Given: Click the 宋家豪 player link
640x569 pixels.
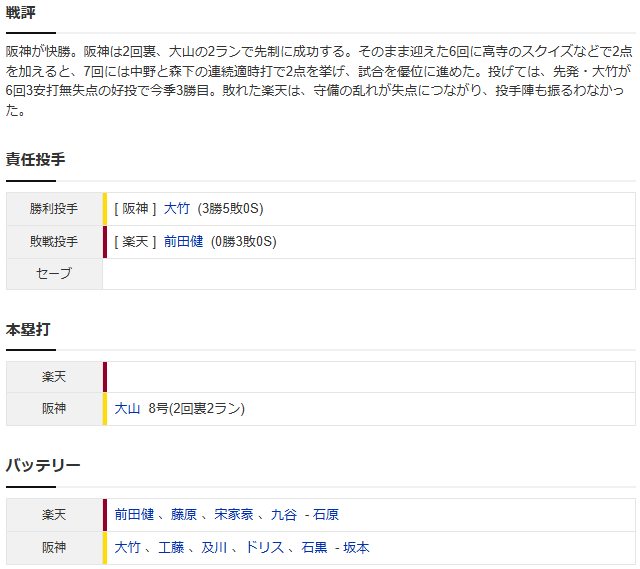Looking at the screenshot, I should pos(234,515).
